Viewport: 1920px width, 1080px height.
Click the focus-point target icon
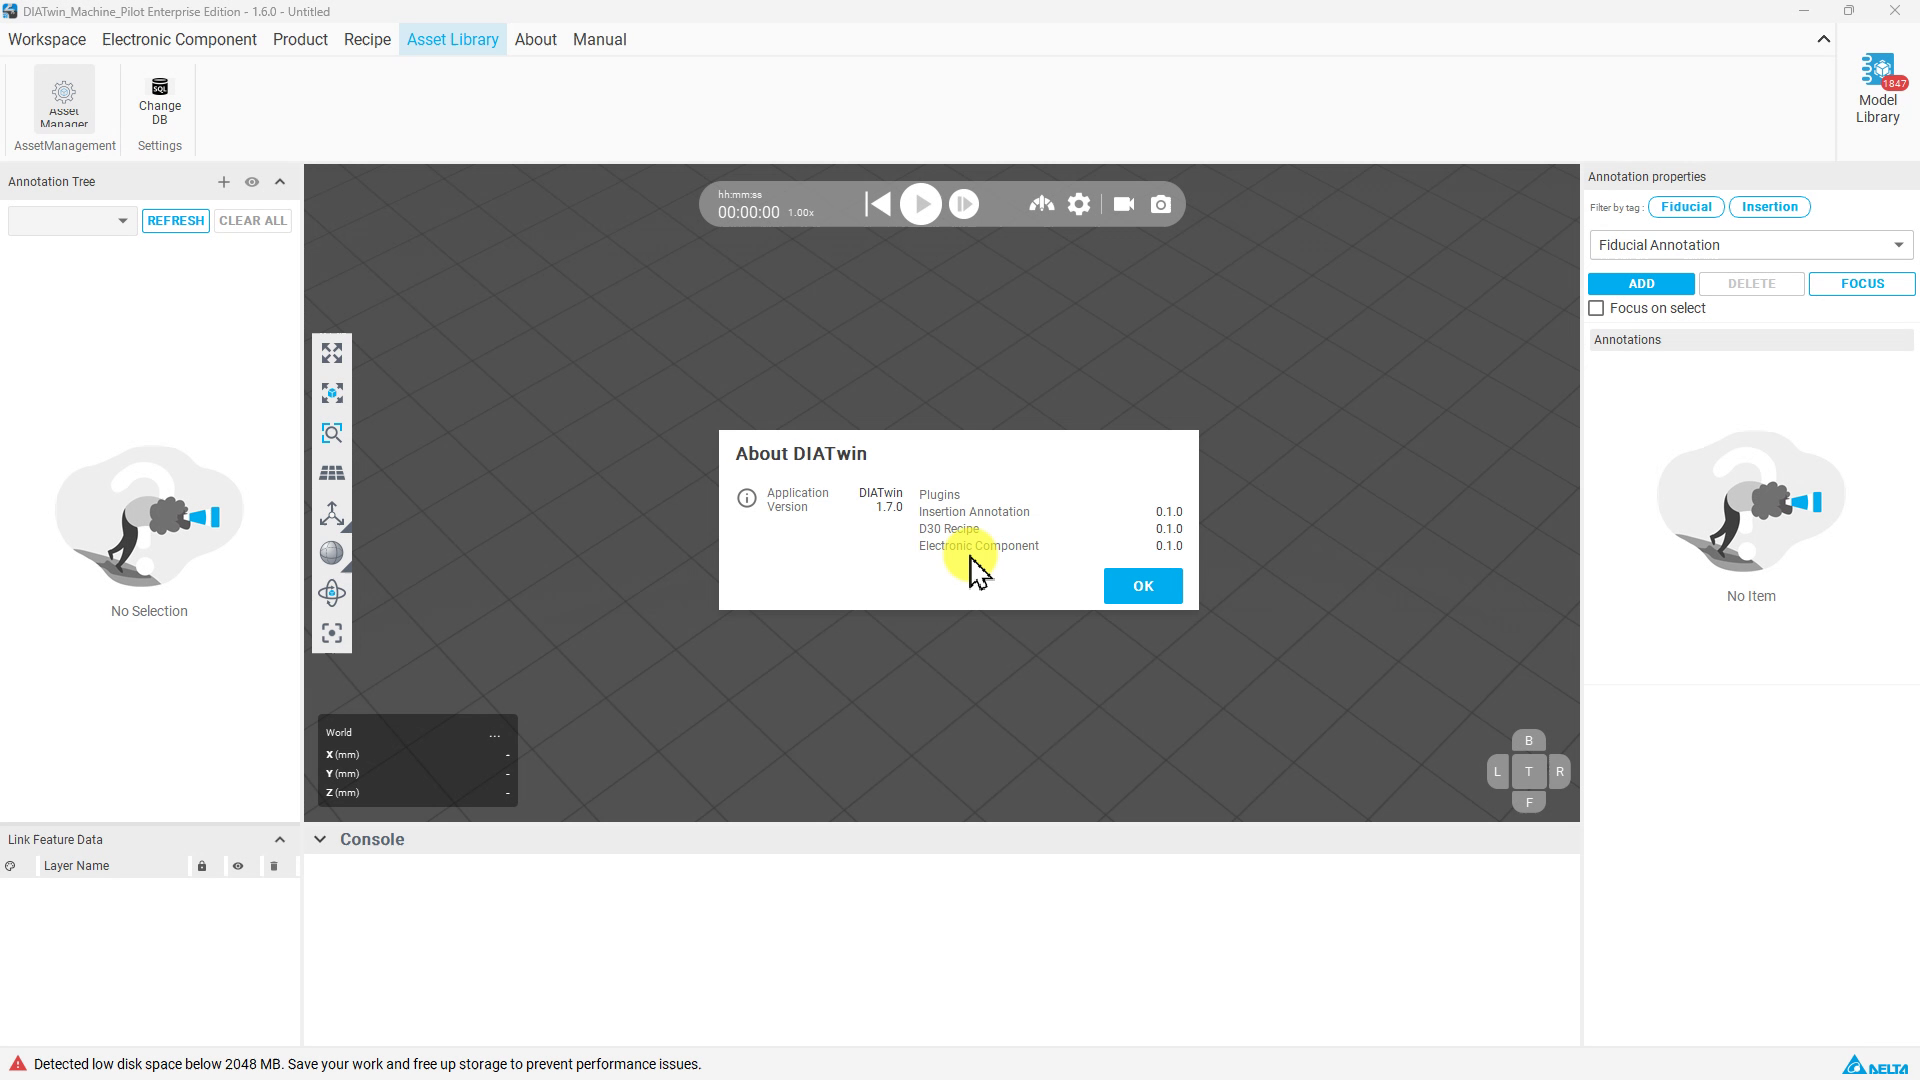pyautogui.click(x=332, y=633)
